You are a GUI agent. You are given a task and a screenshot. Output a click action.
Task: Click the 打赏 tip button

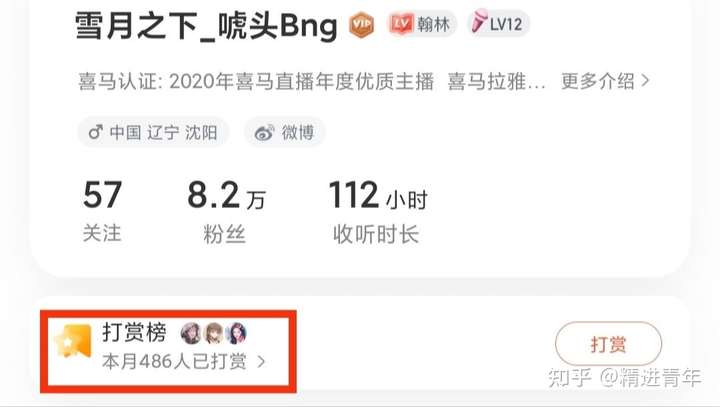click(608, 344)
